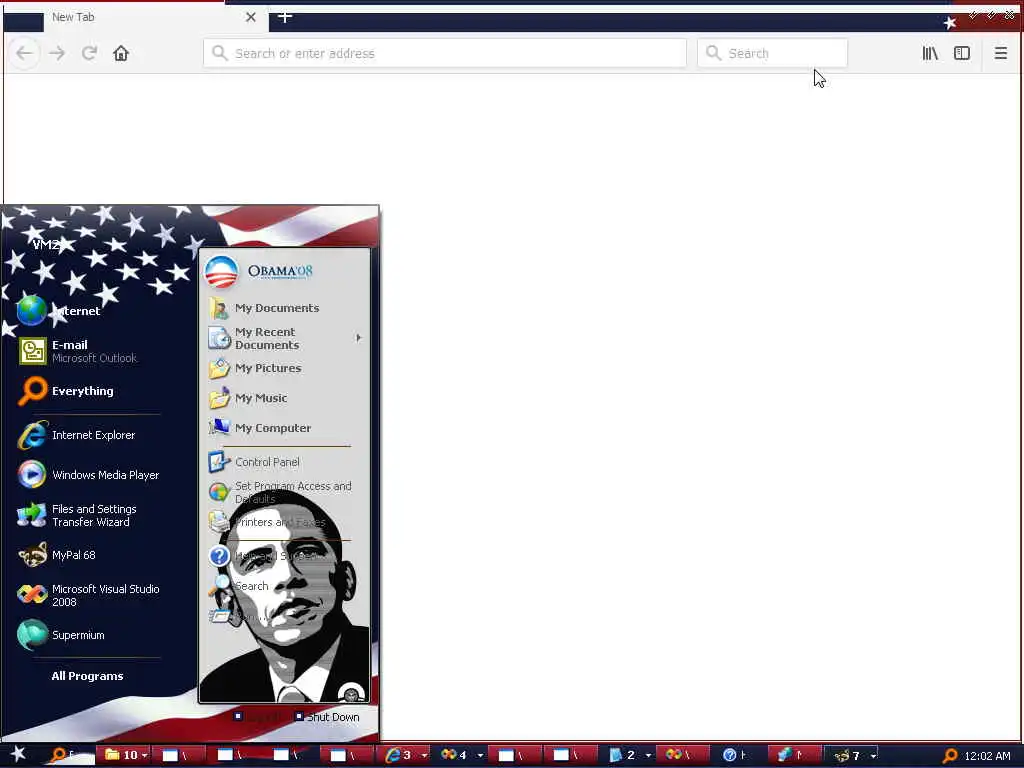Start Windows Media Player
Viewport: 1024px width, 768px height.
[89, 475]
